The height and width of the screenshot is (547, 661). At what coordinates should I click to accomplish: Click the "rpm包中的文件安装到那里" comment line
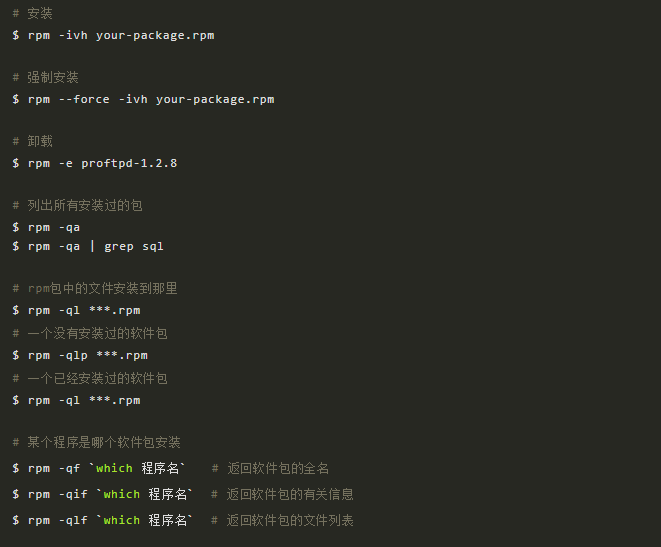tap(96, 288)
